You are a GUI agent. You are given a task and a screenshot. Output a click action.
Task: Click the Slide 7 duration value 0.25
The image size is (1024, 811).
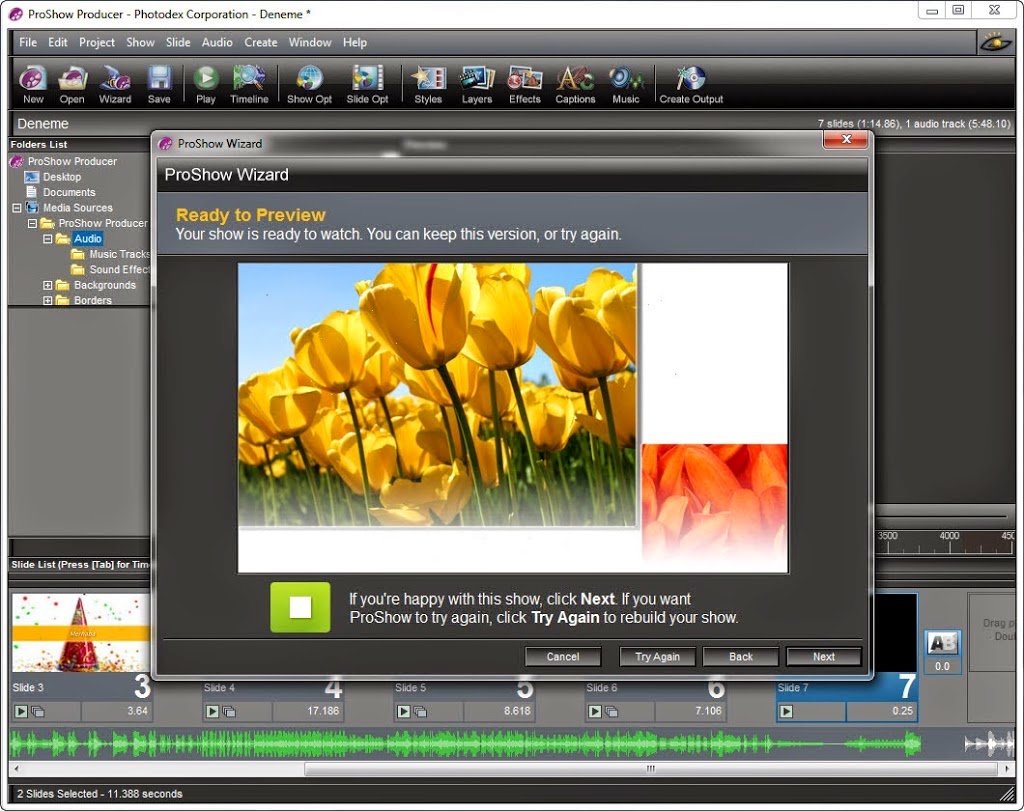[903, 711]
